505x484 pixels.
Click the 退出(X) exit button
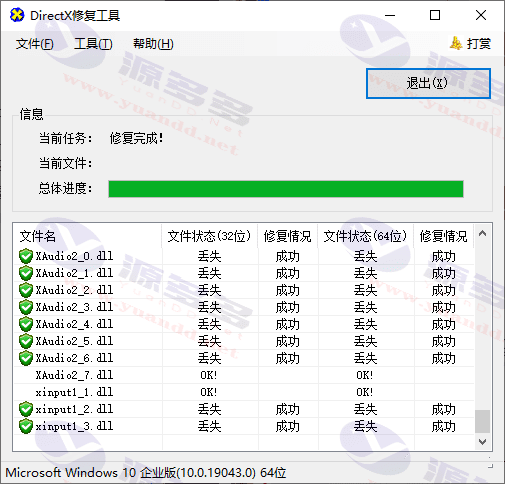(428, 83)
